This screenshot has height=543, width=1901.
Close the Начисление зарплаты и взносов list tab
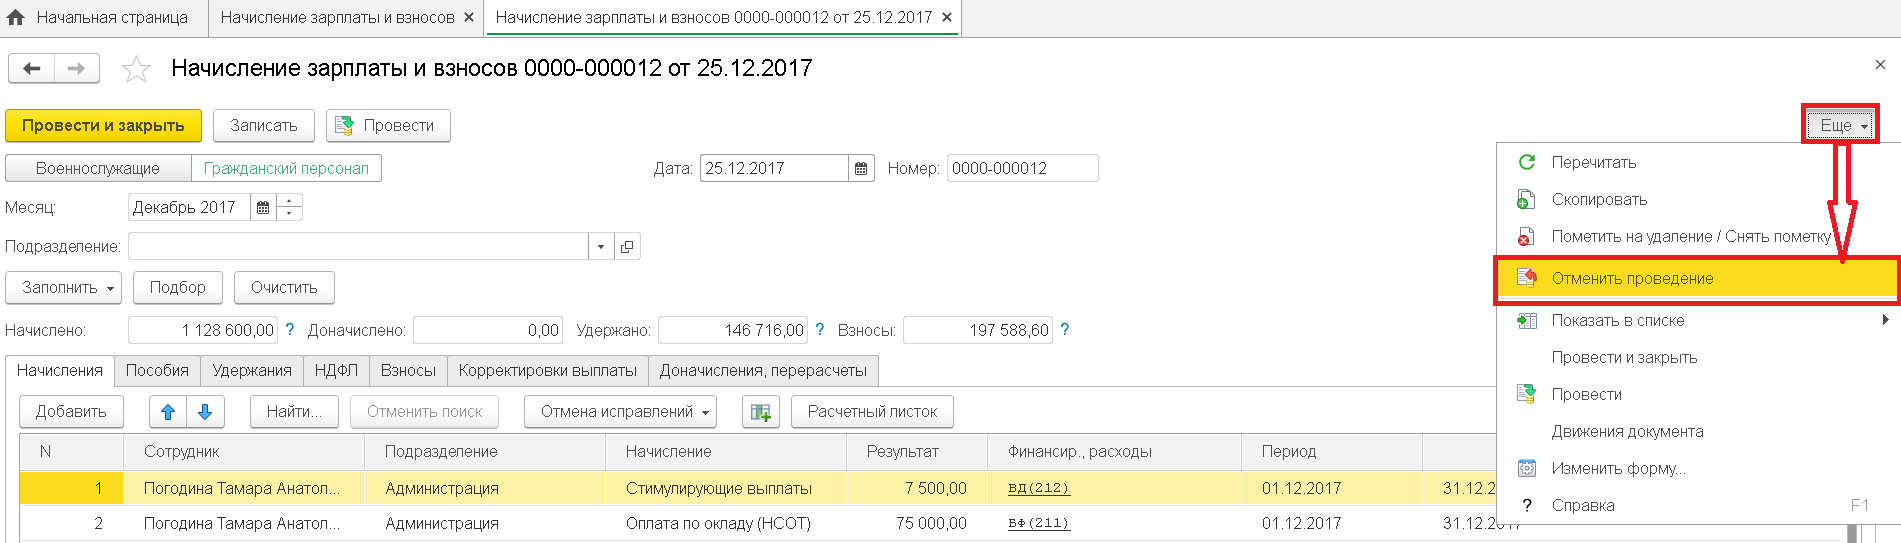pos(469,17)
